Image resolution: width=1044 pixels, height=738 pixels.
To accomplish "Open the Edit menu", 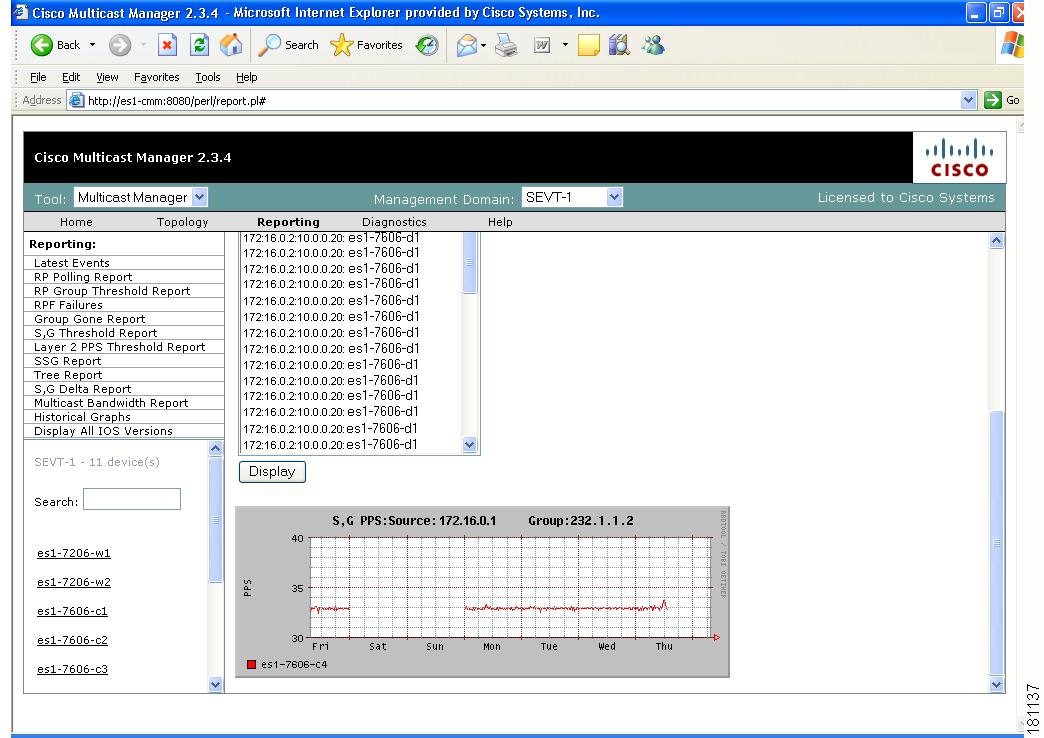I will (x=71, y=77).
